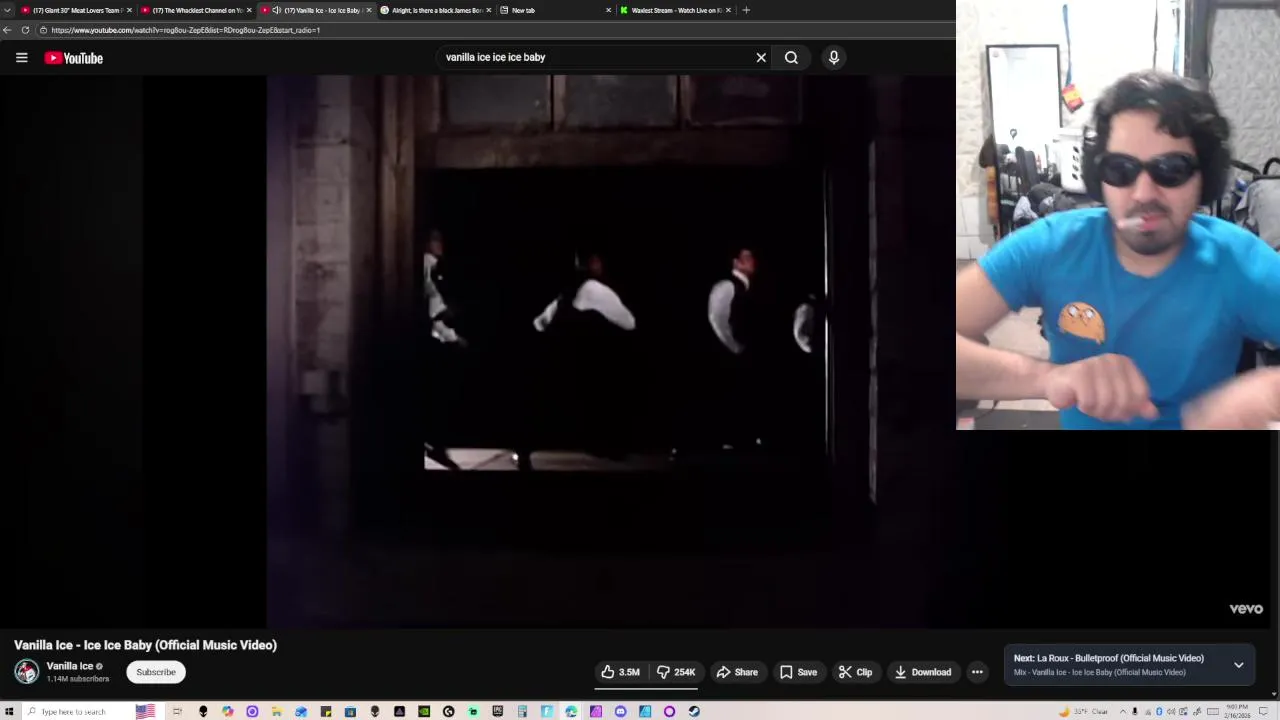This screenshot has height=720, width=1280.
Task: Expand the Next mix playlist panel
Action: [1238, 665]
